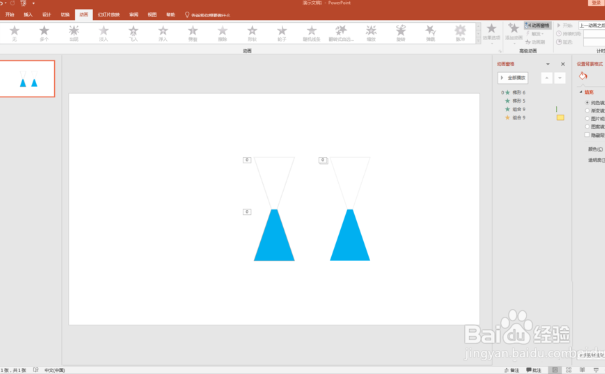
Task: Open the 视图 (View) ribbon tab
Action: 152,15
